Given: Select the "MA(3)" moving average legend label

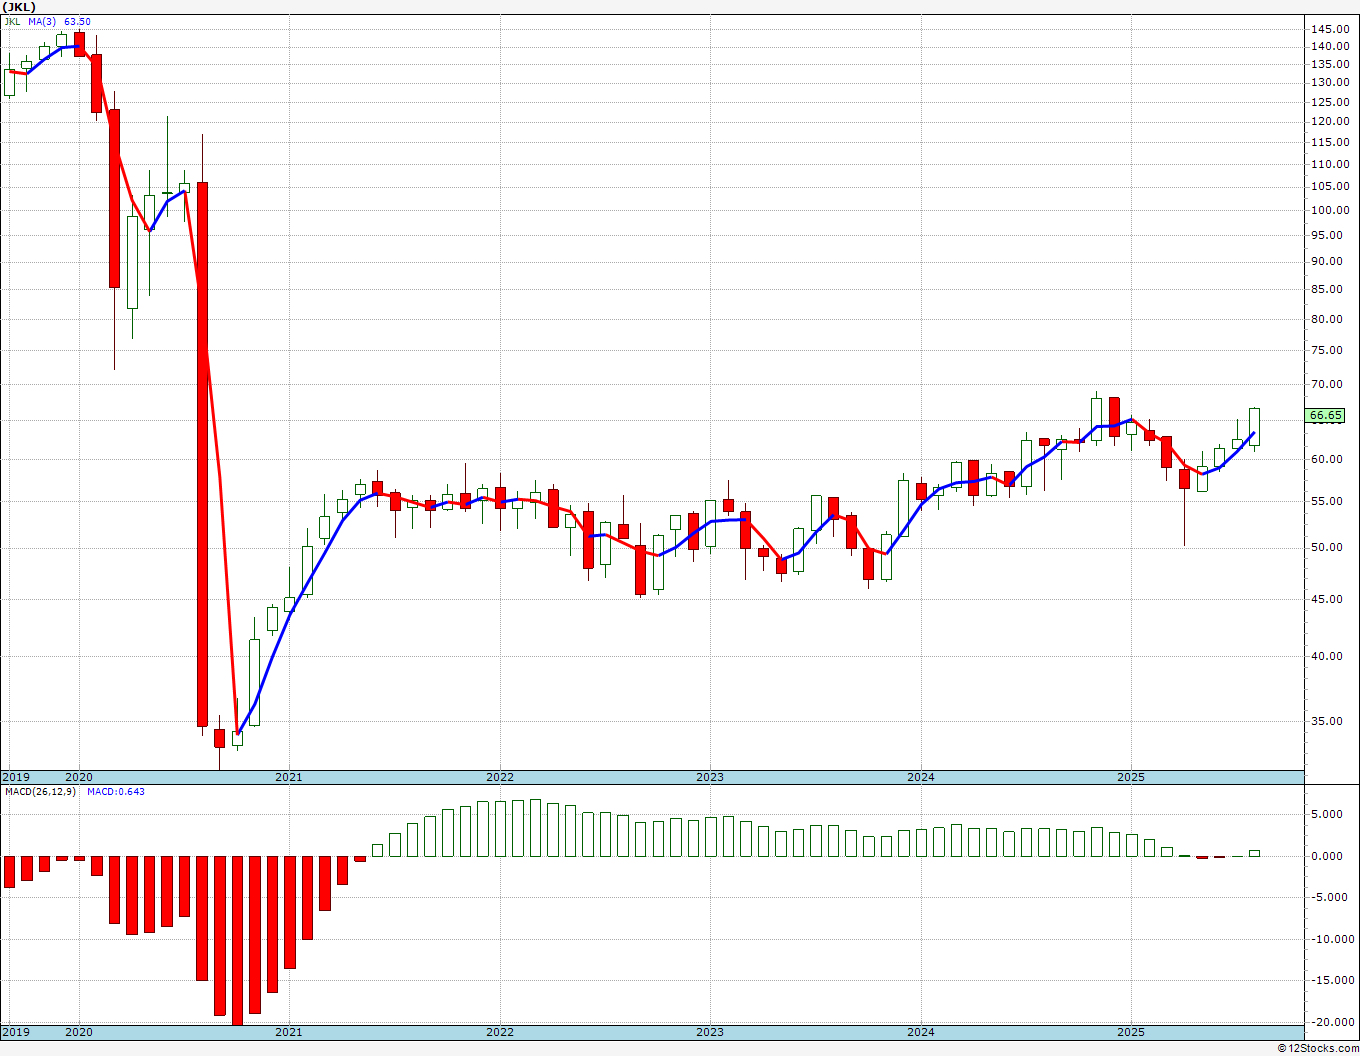Looking at the screenshot, I should tap(42, 21).
